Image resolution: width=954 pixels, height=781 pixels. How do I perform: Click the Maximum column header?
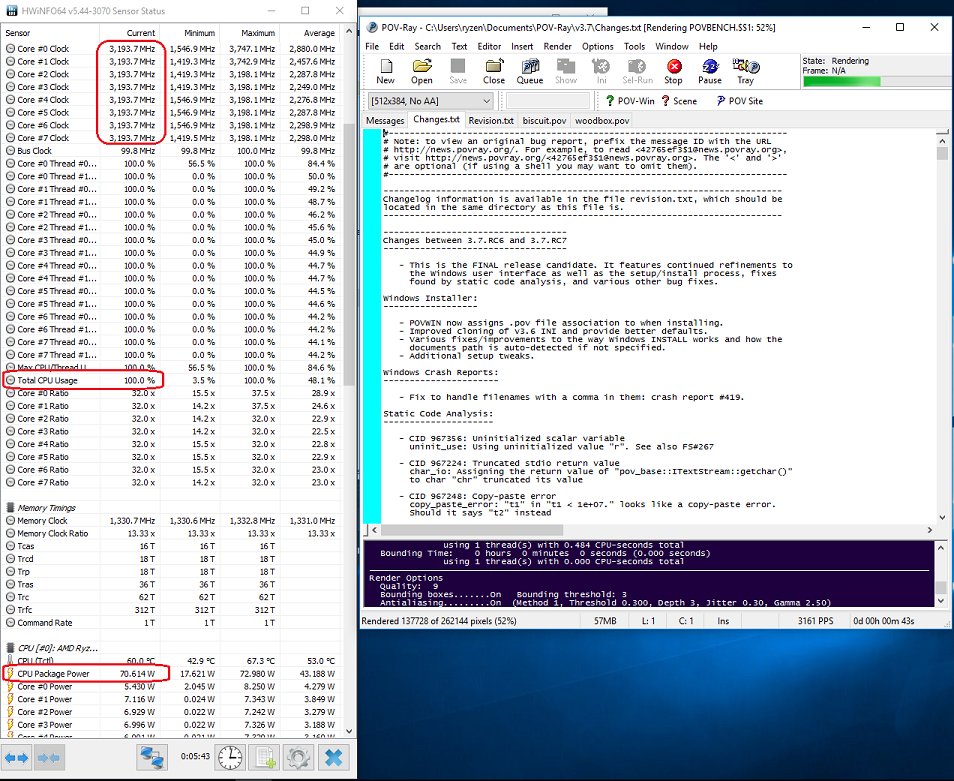point(249,33)
